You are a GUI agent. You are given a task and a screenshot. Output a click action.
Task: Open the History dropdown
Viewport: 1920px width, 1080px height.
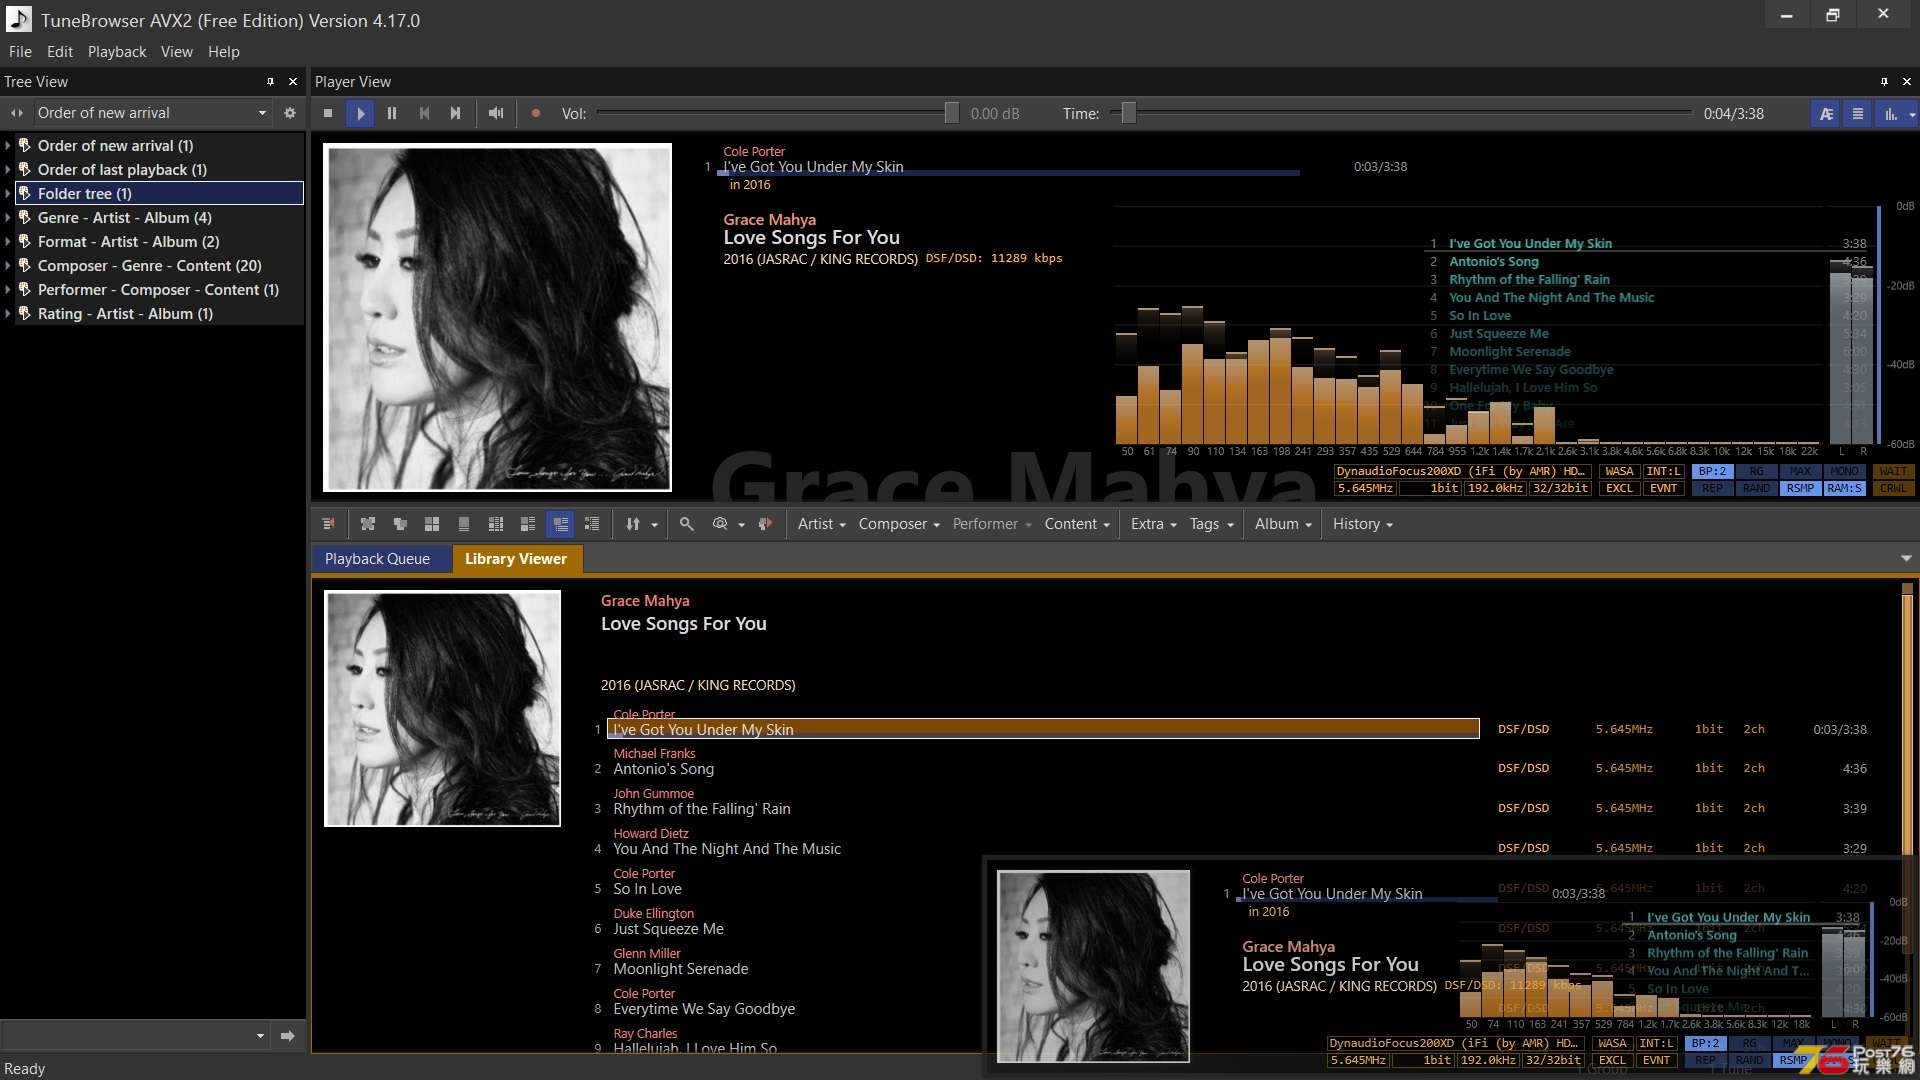click(x=1363, y=524)
